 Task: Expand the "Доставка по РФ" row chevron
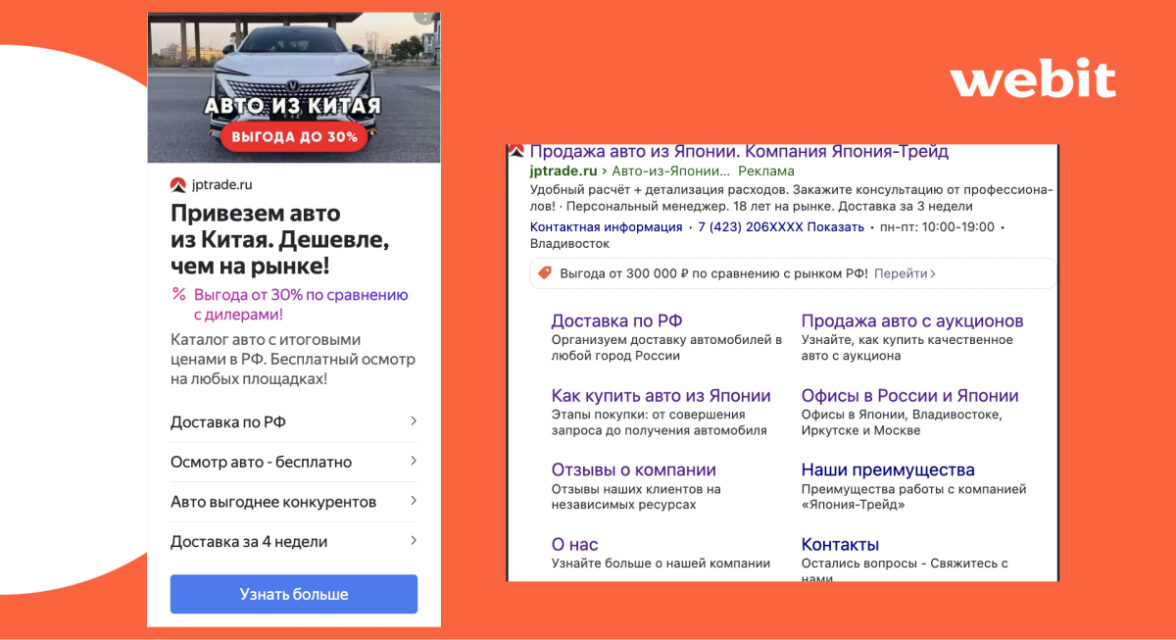tap(413, 421)
